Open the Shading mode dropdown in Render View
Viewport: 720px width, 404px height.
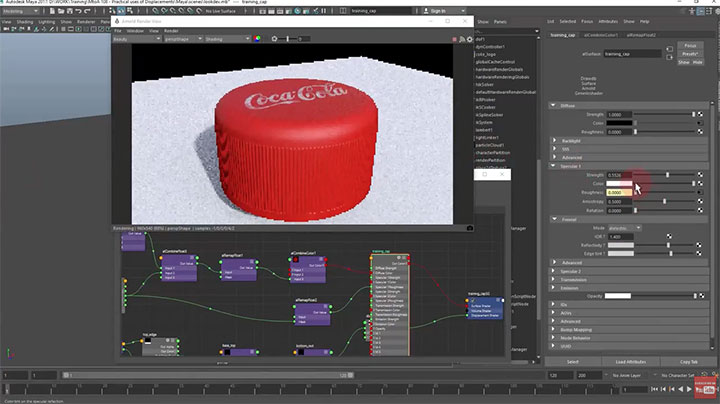(227, 39)
